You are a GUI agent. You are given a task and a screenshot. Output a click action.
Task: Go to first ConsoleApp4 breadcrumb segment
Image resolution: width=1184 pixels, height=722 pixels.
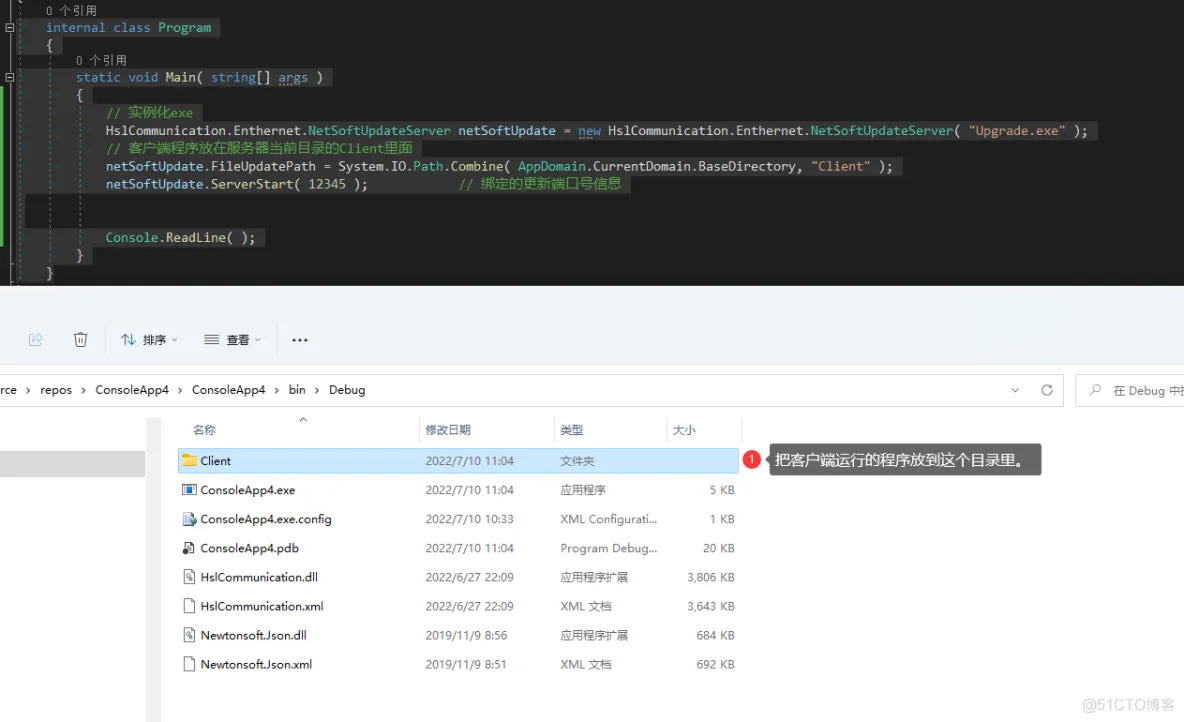[x=132, y=390]
